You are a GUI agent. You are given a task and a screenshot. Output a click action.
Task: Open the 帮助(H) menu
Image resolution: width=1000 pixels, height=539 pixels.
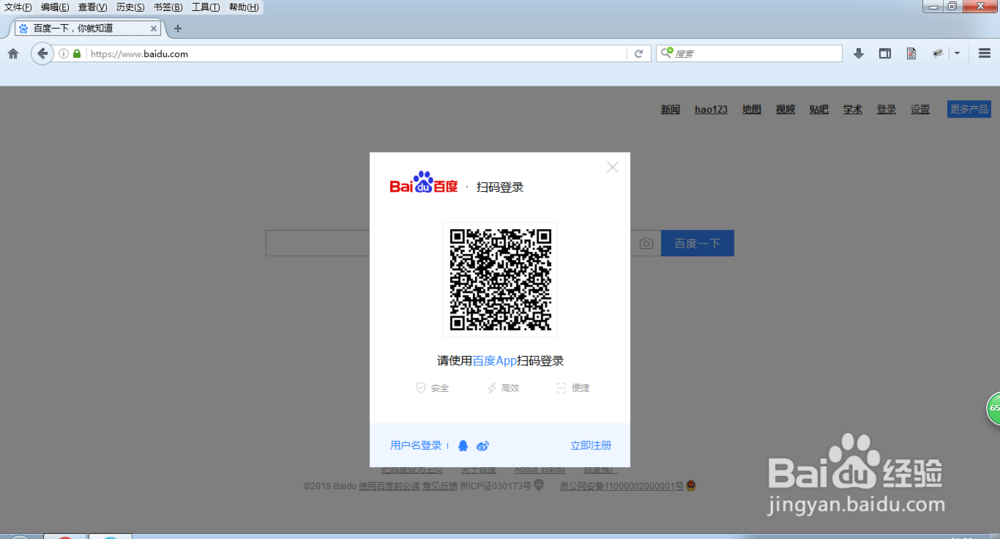click(x=244, y=7)
